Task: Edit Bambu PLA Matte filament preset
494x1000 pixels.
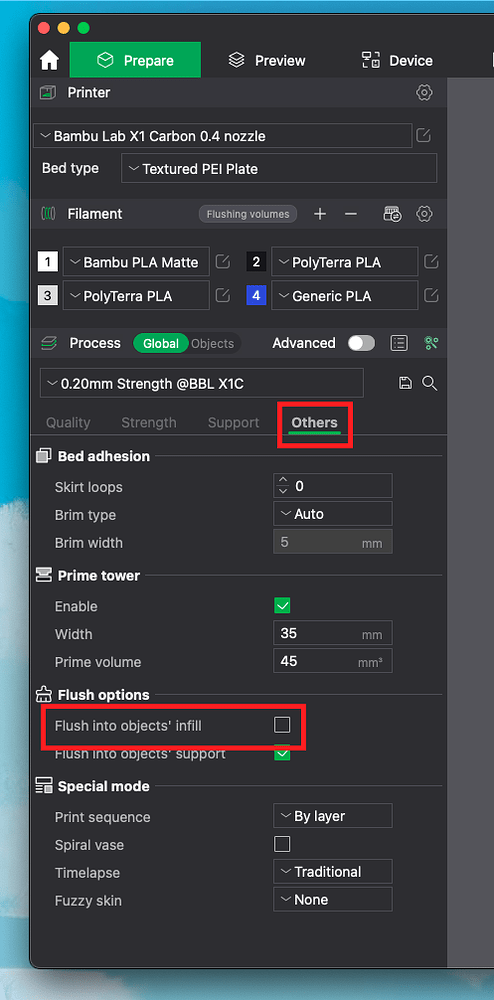Action: [222, 261]
